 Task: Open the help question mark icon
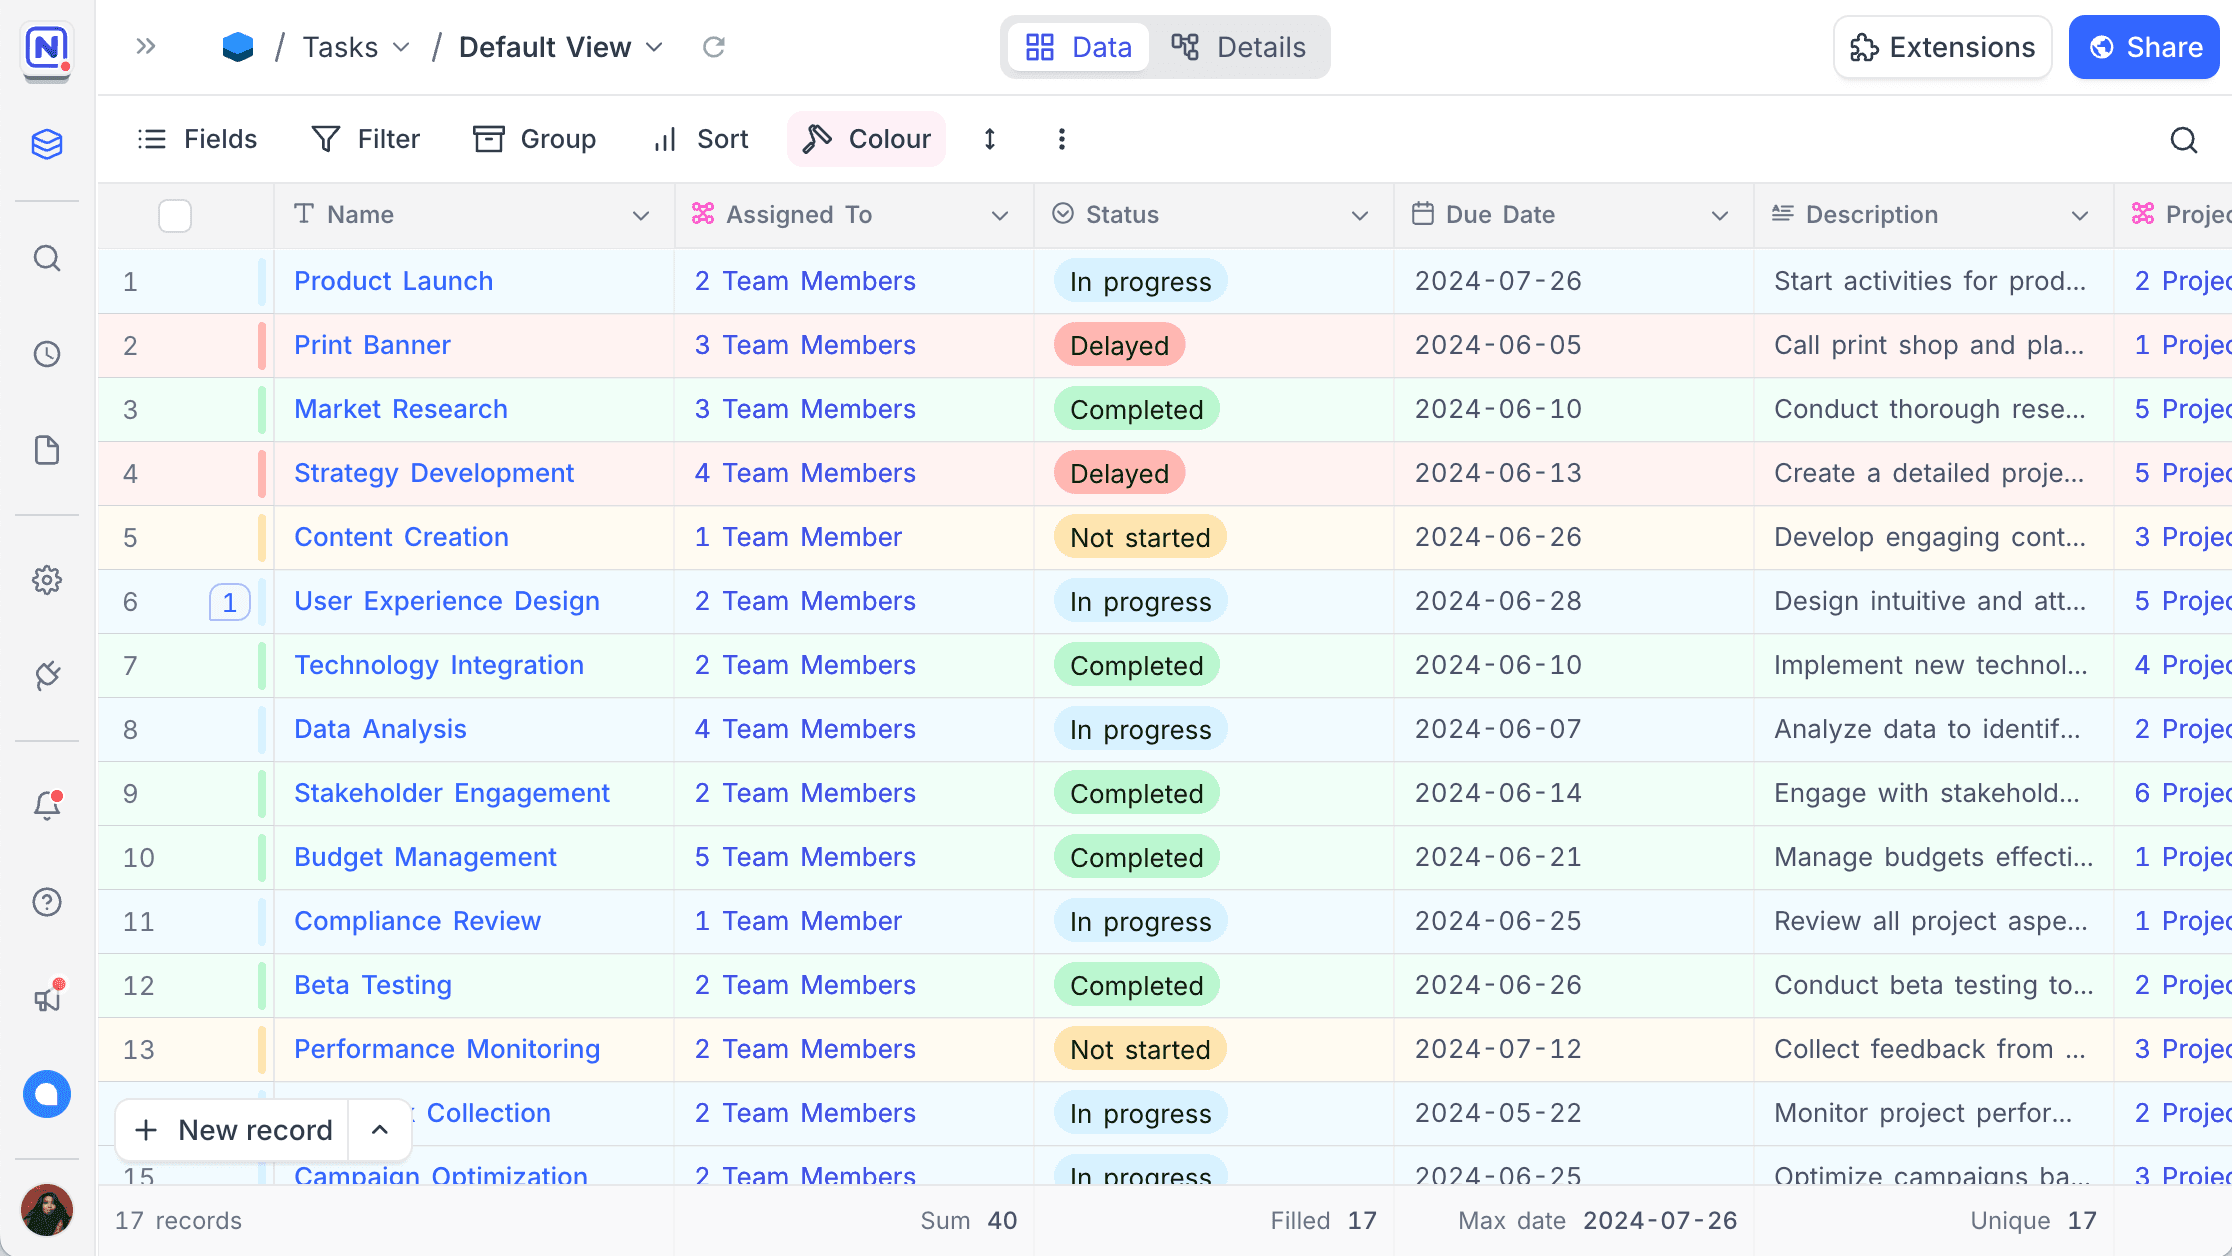click(47, 902)
